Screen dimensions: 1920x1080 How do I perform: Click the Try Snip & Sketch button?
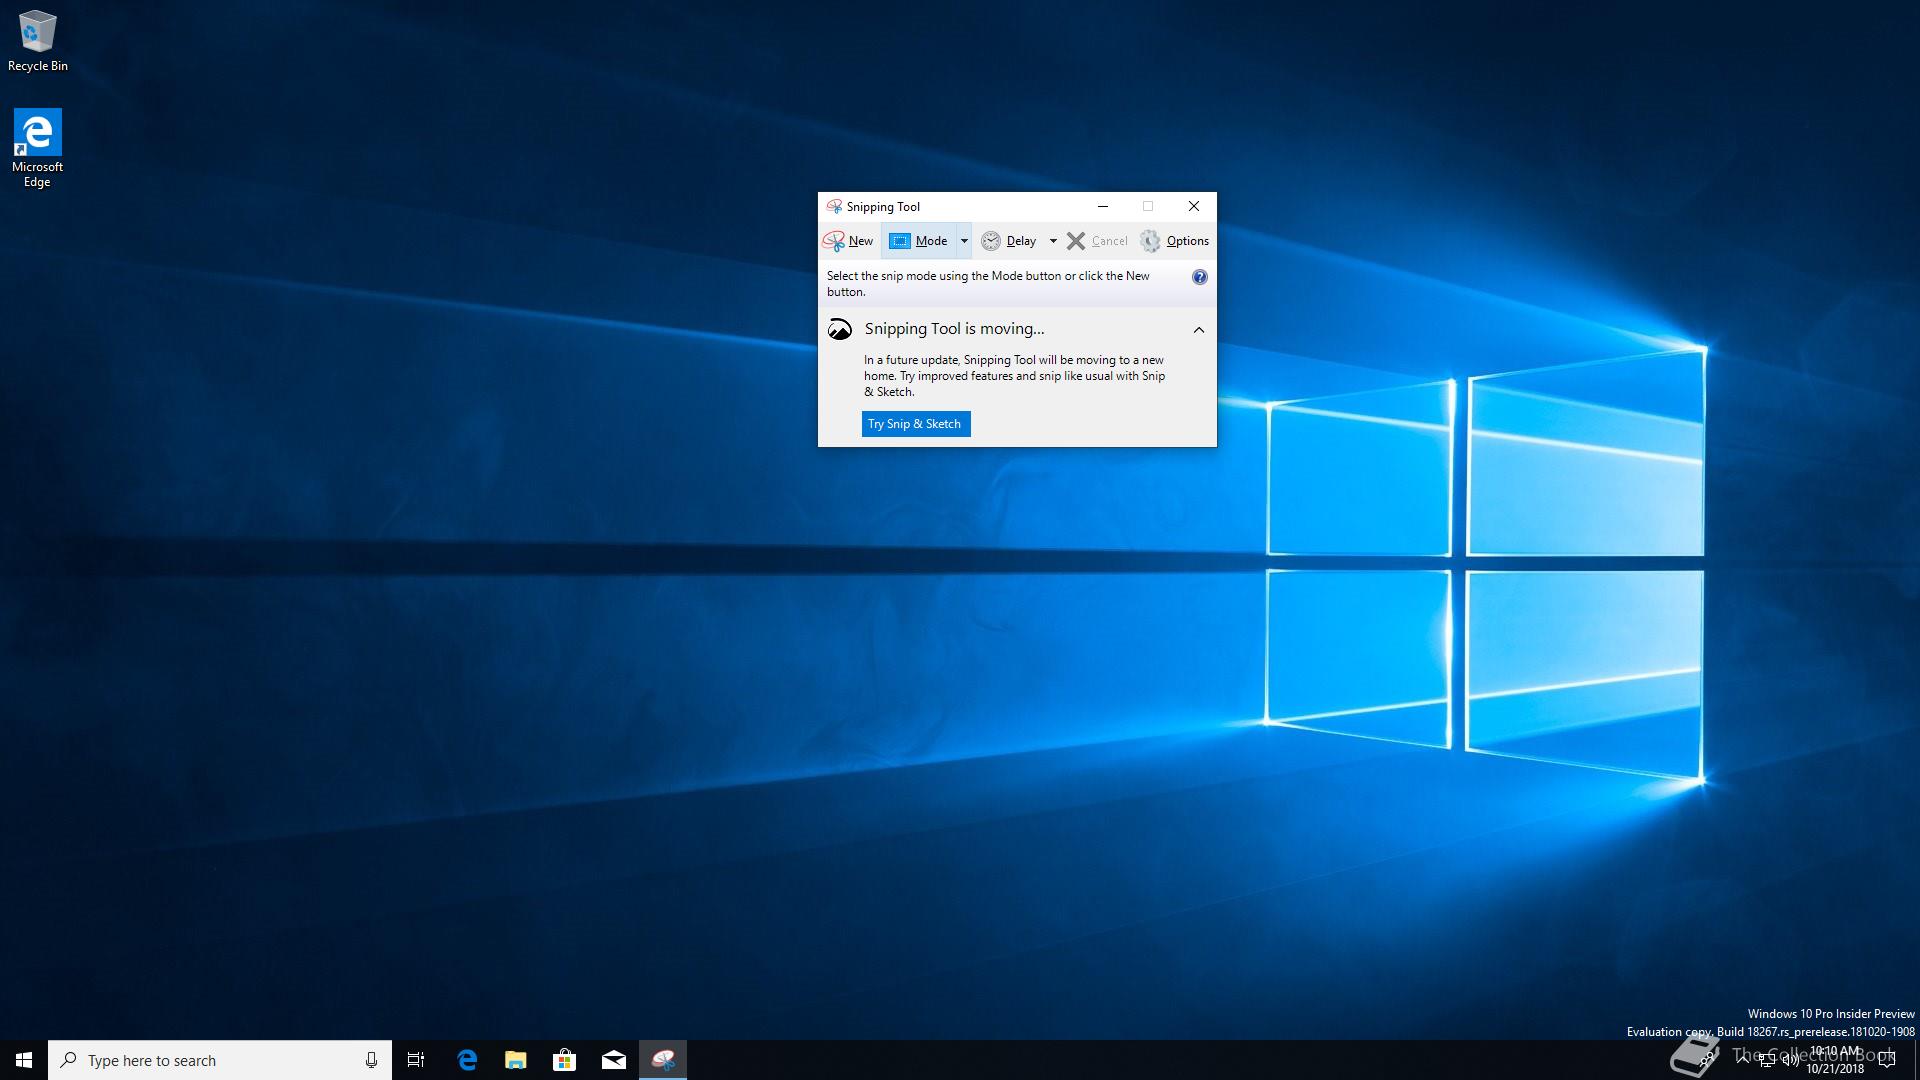[x=915, y=424]
